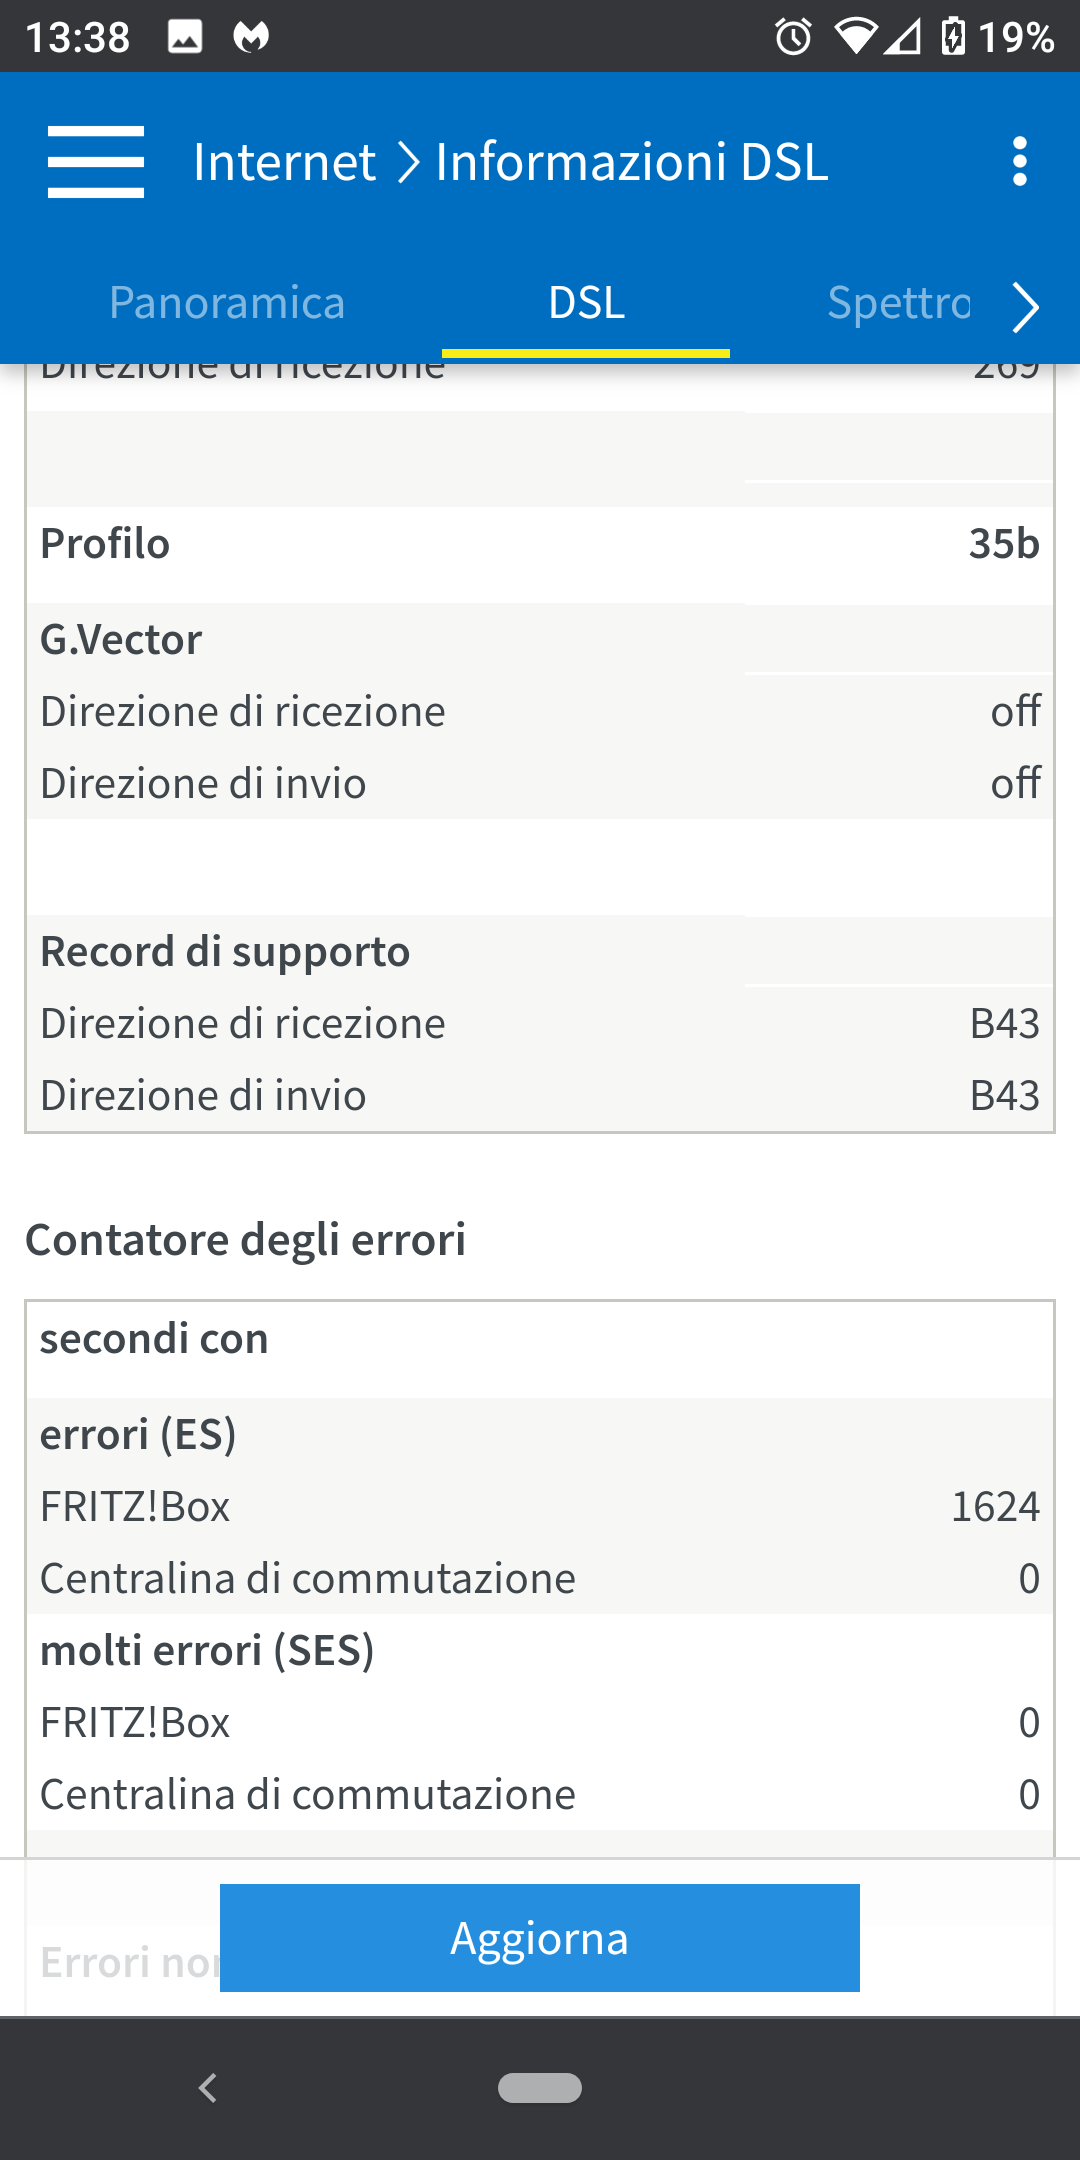Tap the Internet breadcrumb in the header
Image resolution: width=1080 pixels, height=2160 pixels.
[284, 162]
